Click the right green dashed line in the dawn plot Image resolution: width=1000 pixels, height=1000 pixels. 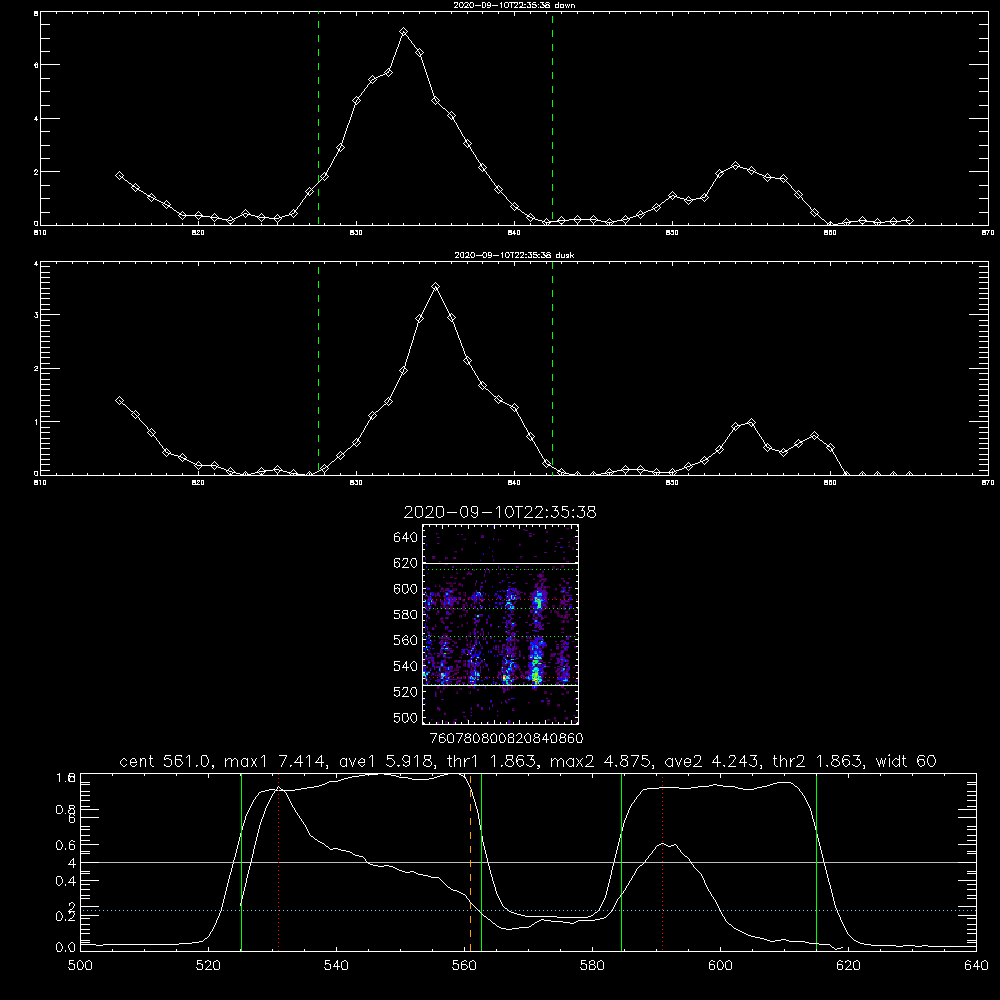pyautogui.click(x=552, y=119)
